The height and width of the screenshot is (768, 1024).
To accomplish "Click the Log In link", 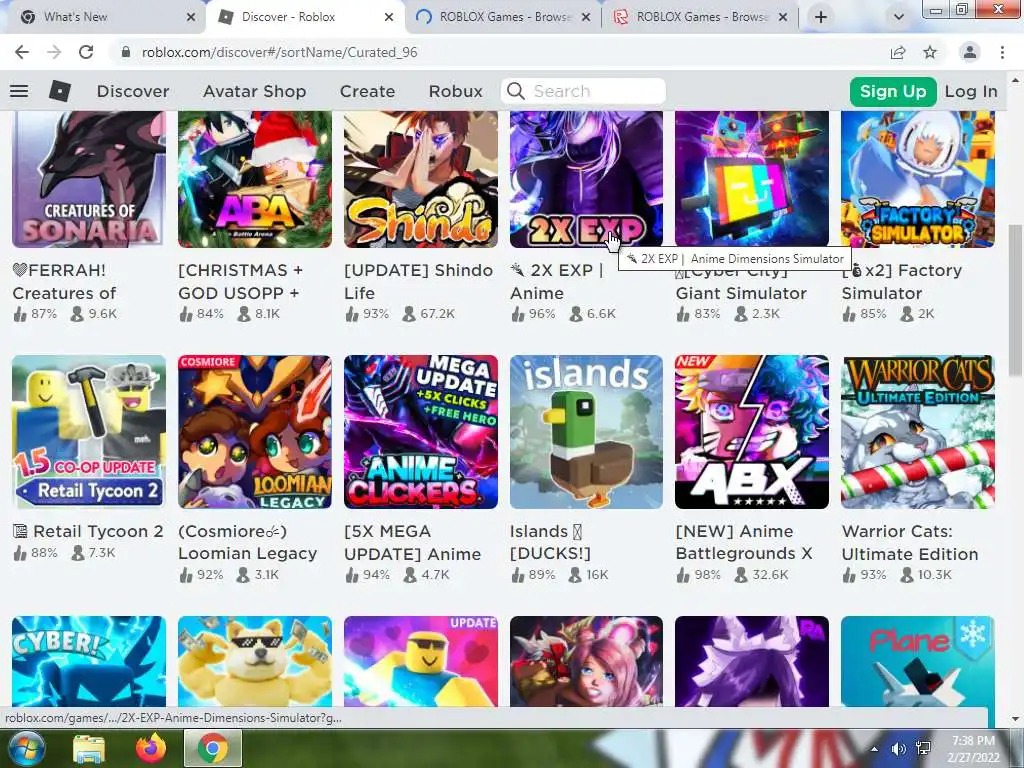I will [971, 91].
